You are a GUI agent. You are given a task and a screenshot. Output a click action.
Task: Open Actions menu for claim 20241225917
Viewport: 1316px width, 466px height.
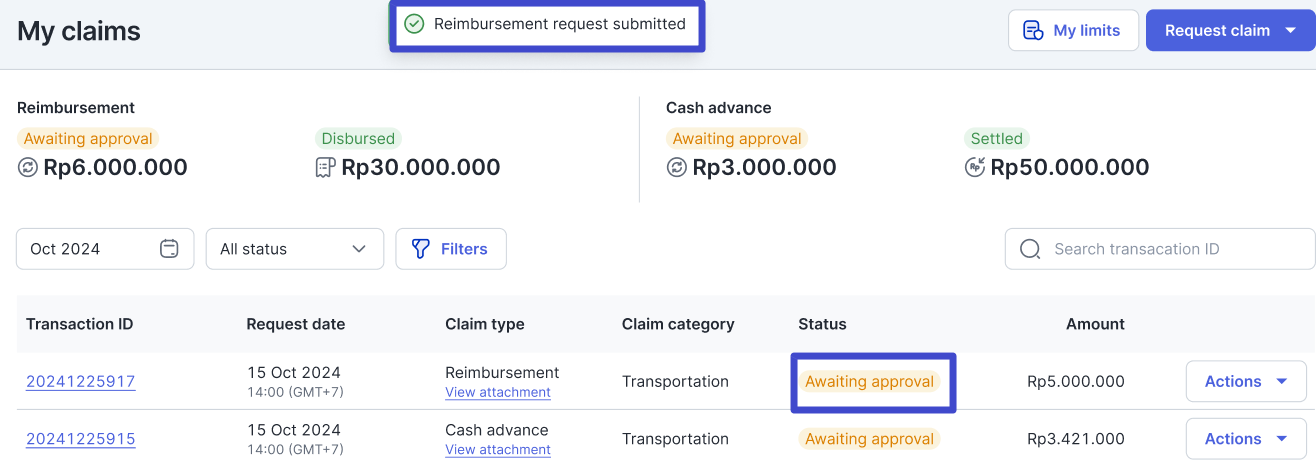click(1246, 382)
